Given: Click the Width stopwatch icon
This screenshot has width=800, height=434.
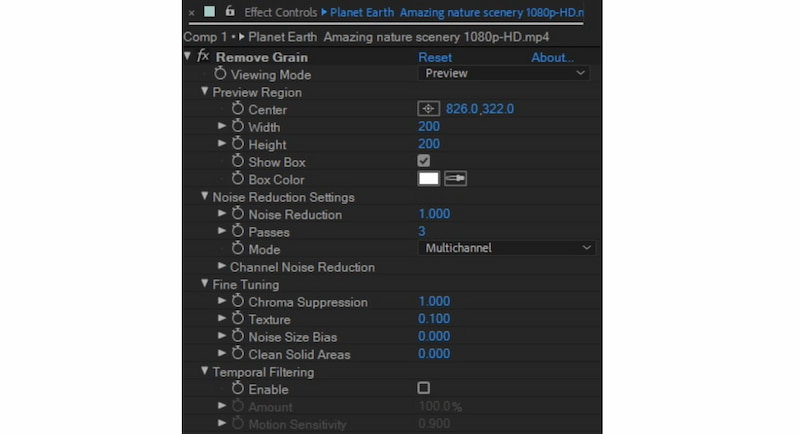Looking at the screenshot, I should (237, 125).
